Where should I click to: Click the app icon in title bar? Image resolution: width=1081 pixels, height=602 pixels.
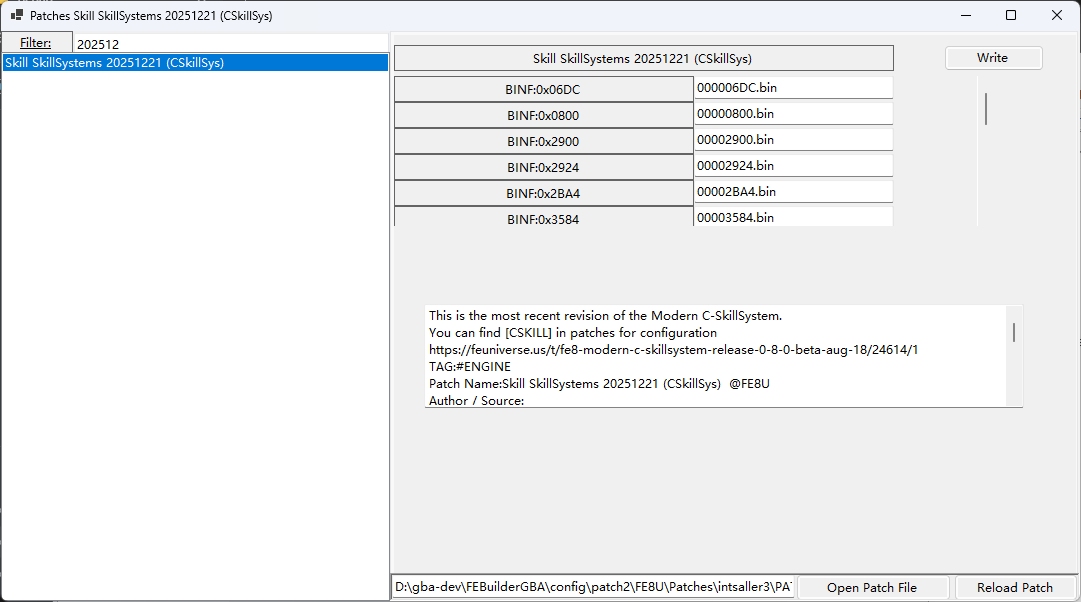[17, 16]
